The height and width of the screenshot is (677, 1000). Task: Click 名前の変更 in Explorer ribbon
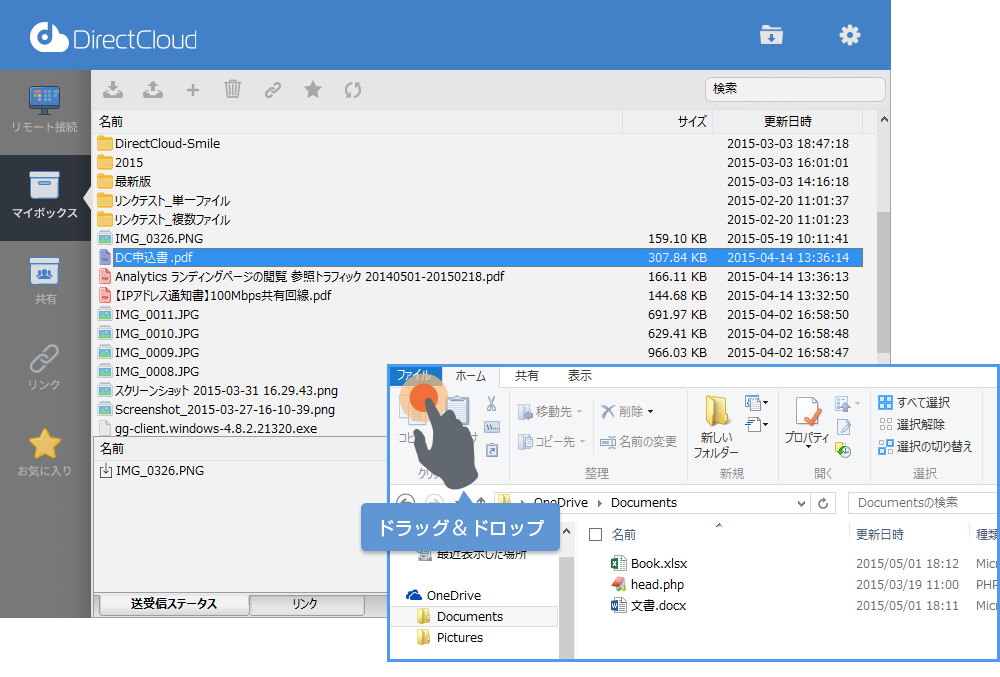pos(638,442)
